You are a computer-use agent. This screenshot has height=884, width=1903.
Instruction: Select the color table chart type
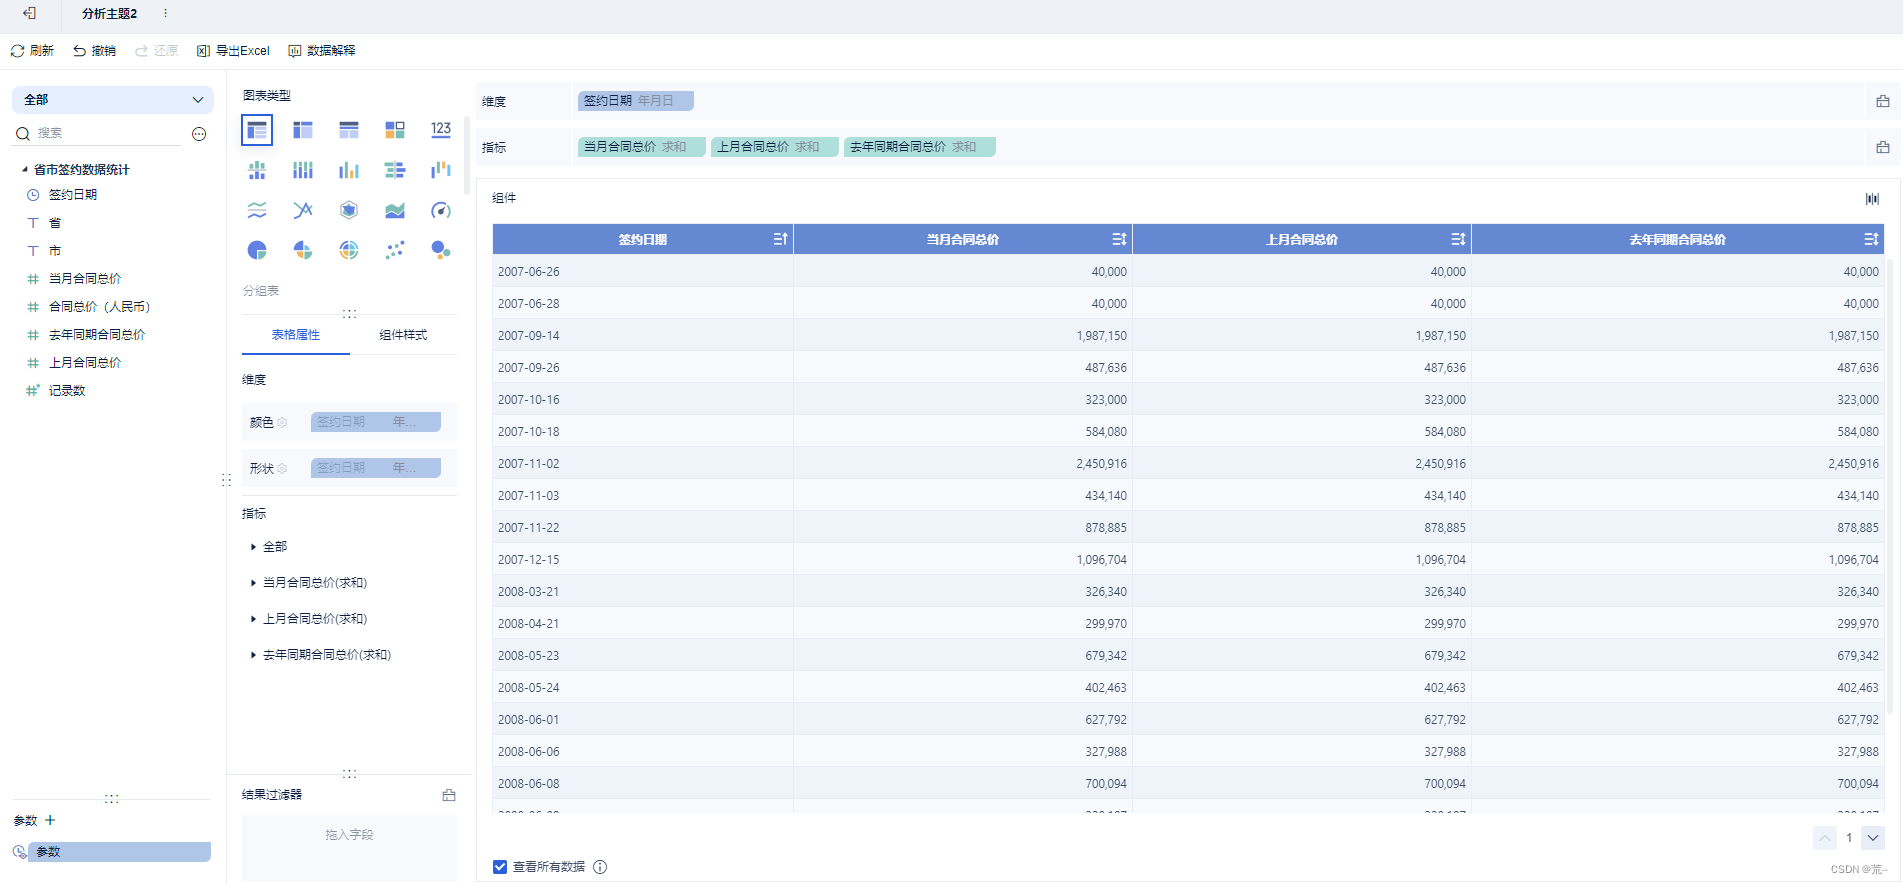(395, 130)
